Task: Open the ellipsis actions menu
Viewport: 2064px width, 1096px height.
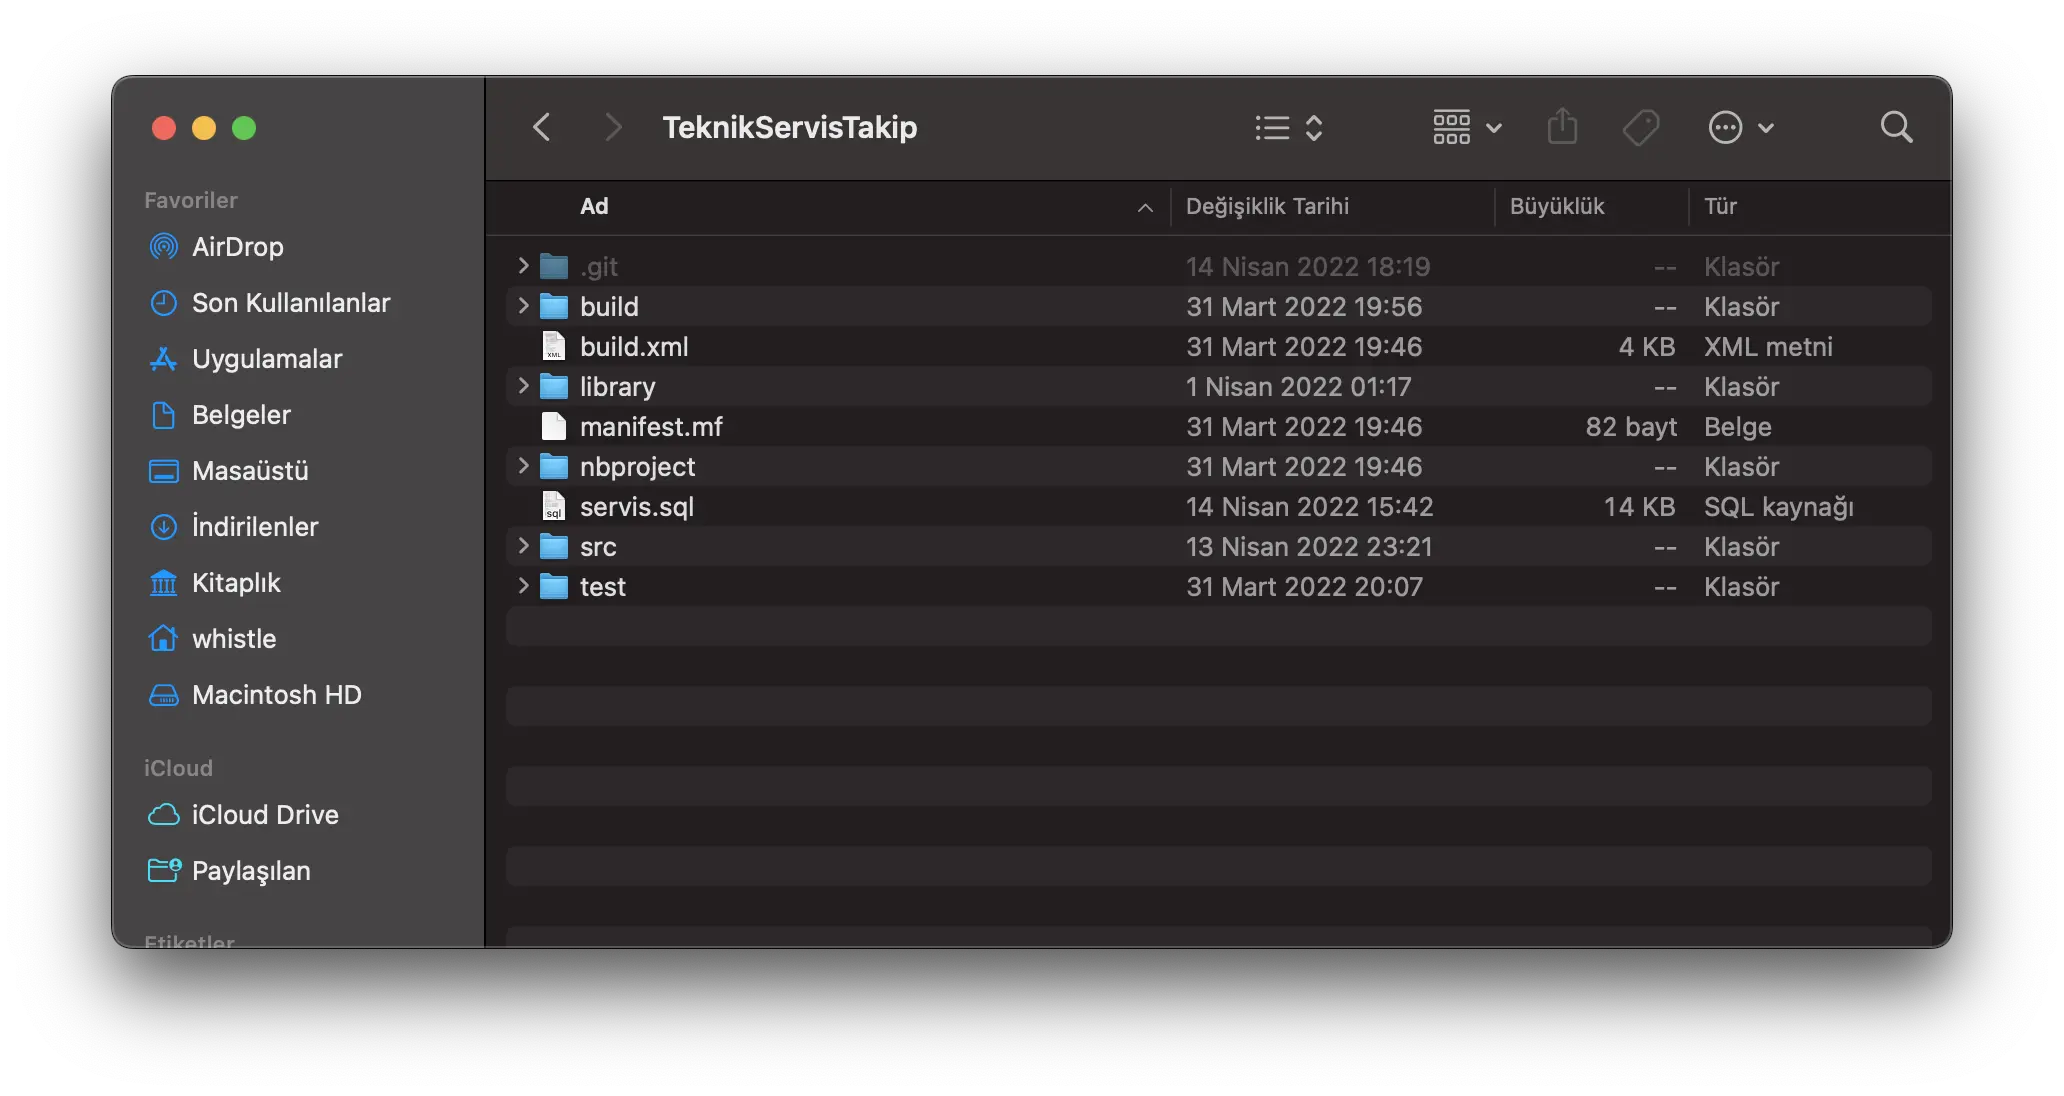Action: coord(1741,127)
